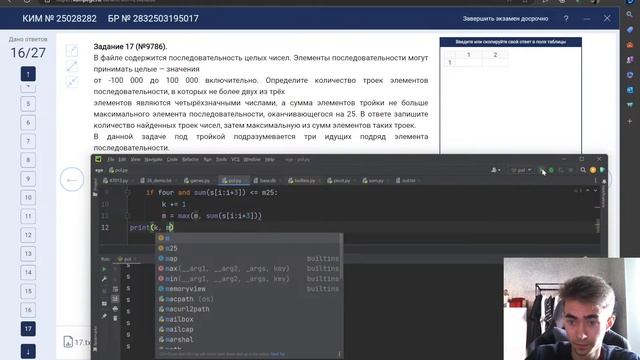Choose 'm25' completion suggestion
This screenshot has height=360, width=640.
[248, 248]
